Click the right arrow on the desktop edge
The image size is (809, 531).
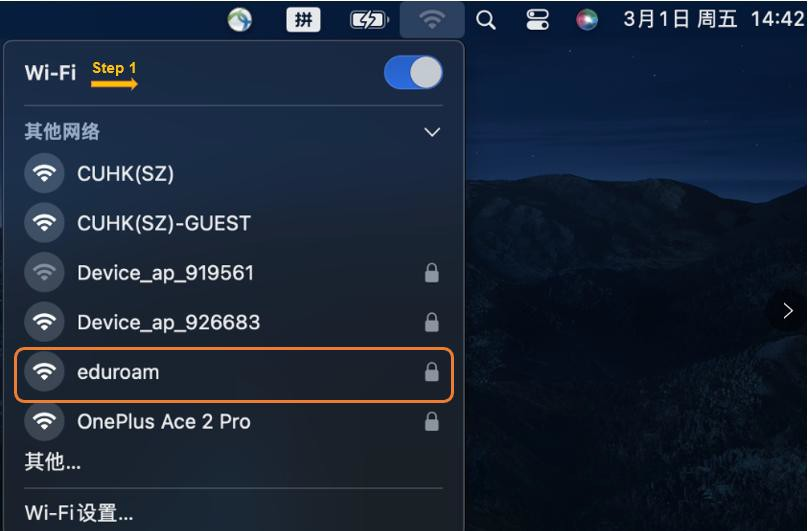[x=787, y=311]
